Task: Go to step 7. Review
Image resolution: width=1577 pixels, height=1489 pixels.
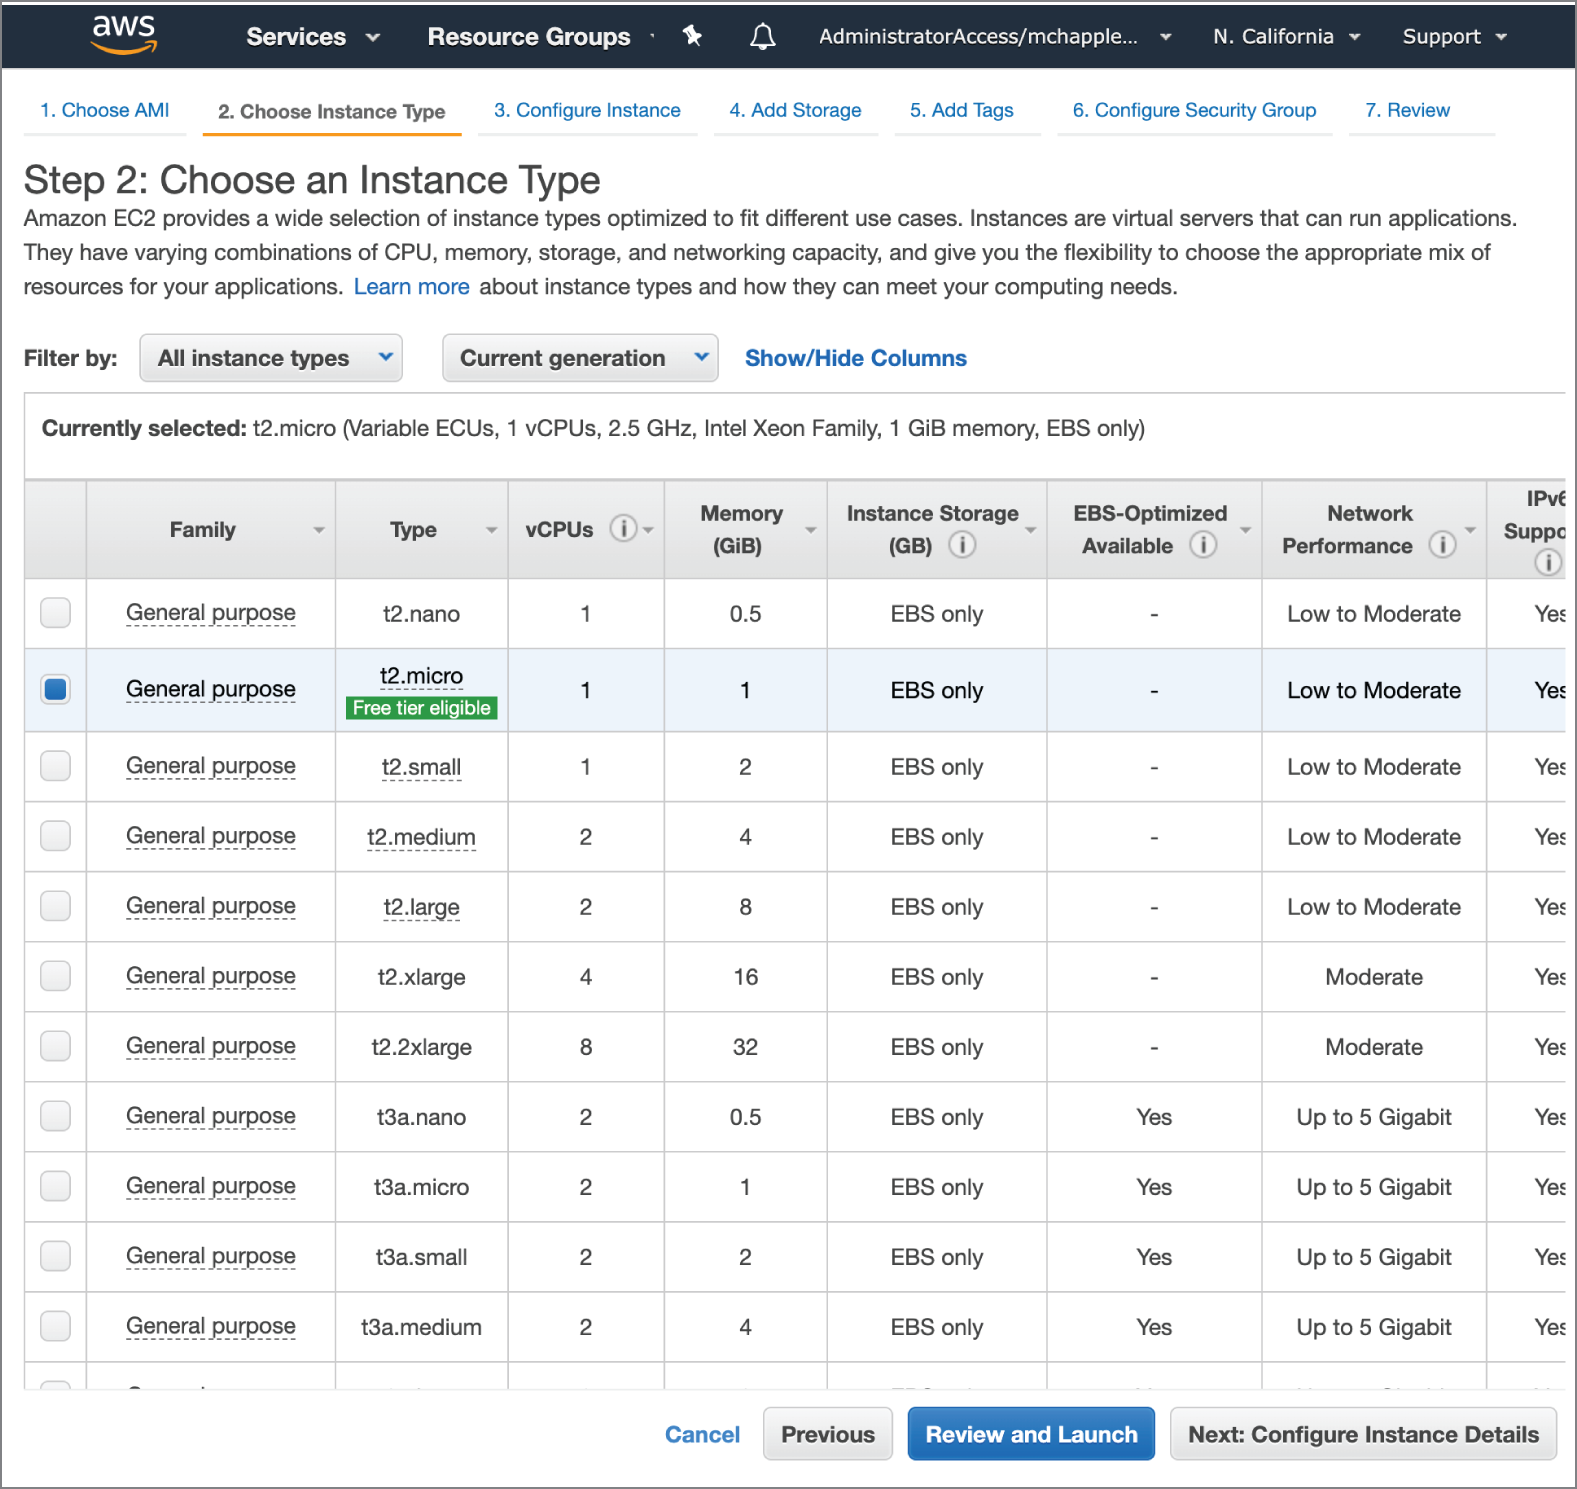Action: [x=1408, y=110]
